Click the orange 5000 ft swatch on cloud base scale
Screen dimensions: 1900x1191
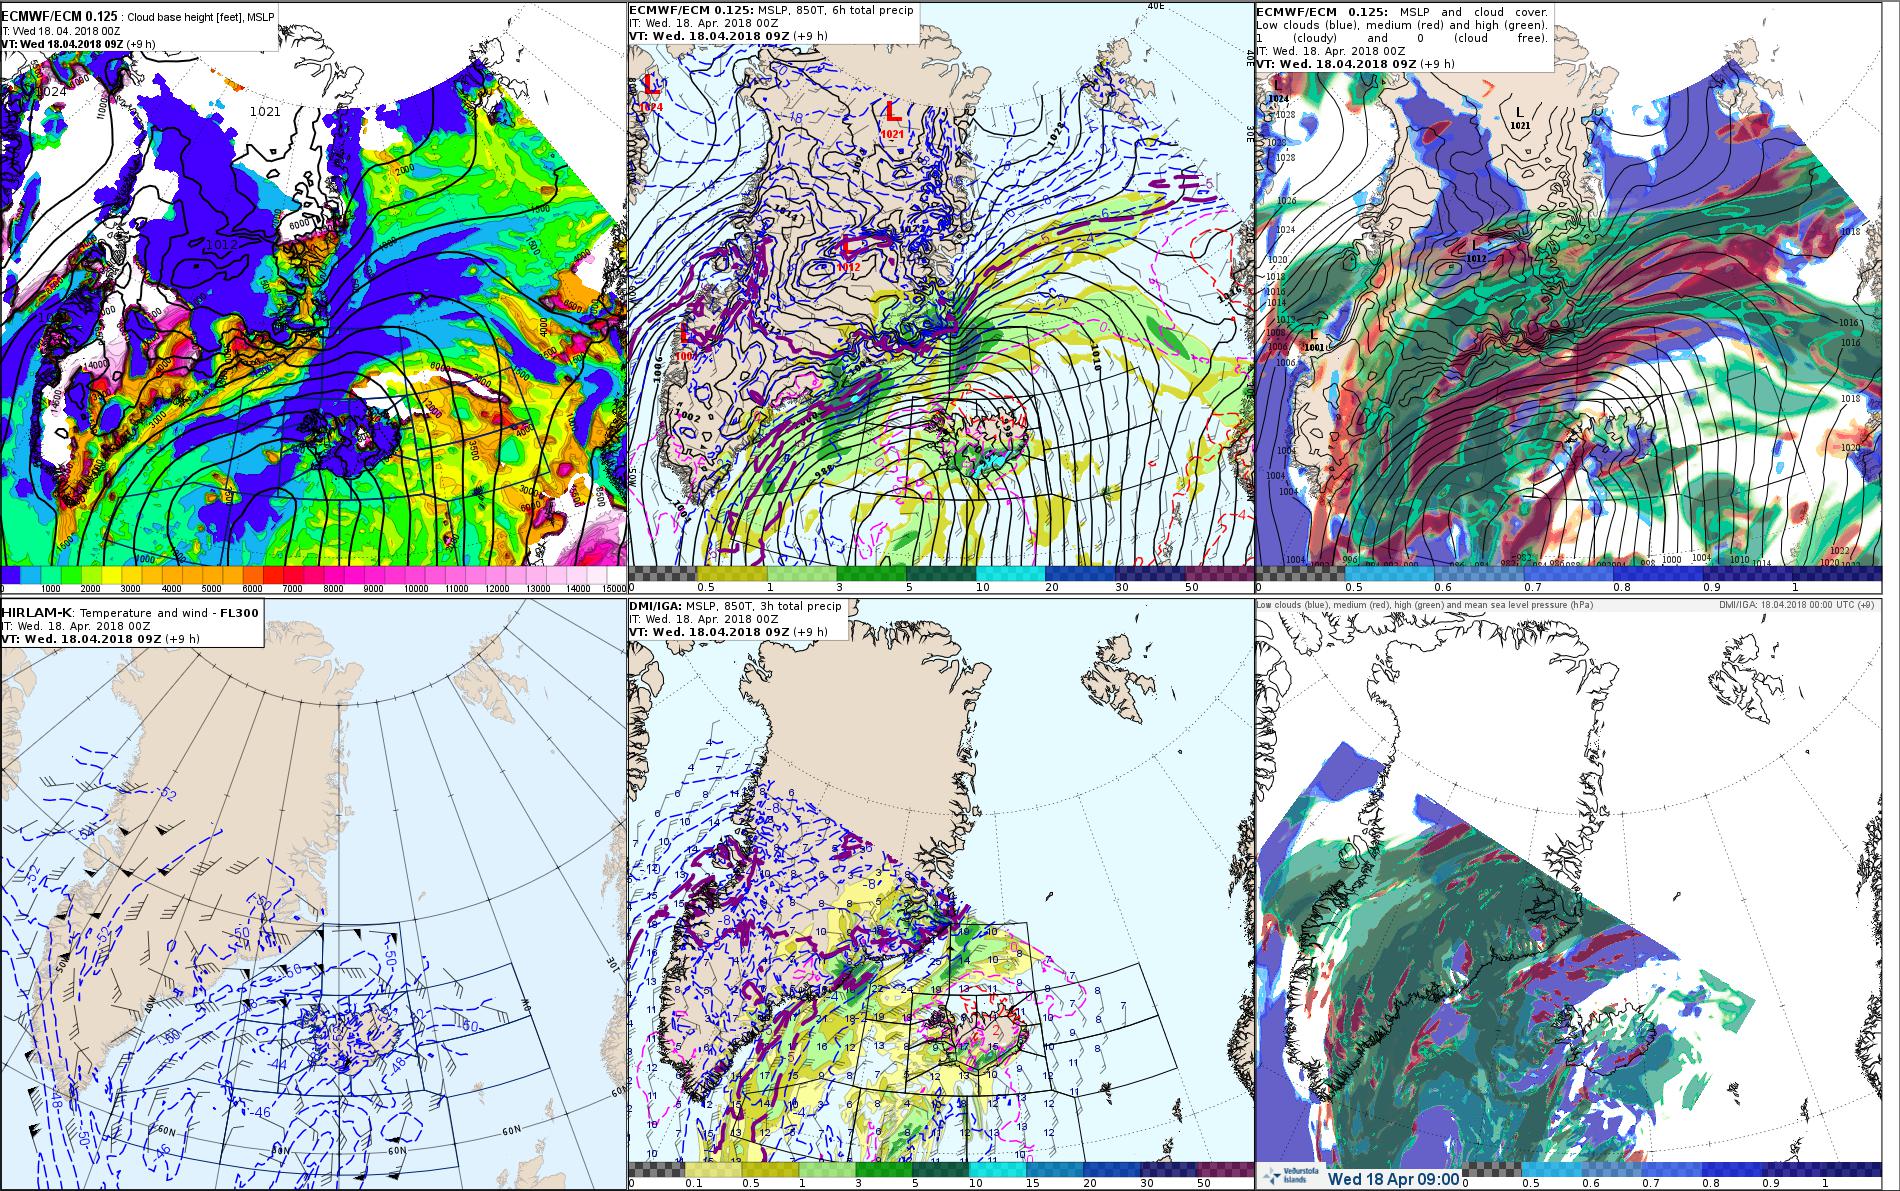click(212, 573)
